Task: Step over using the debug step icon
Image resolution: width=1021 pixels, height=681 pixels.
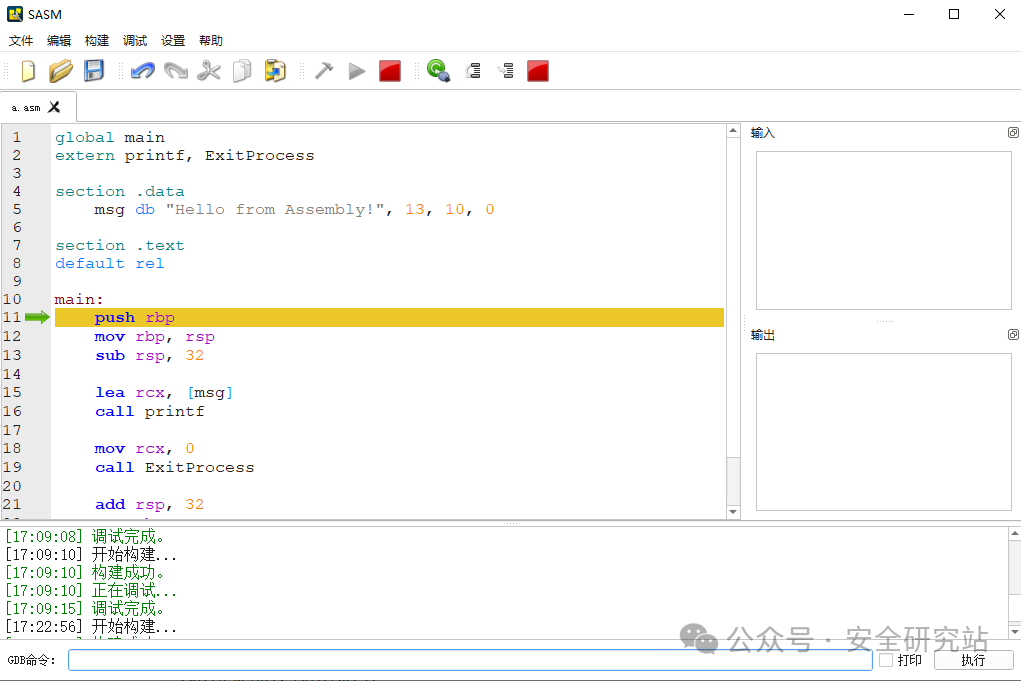Action: pyautogui.click(x=473, y=71)
